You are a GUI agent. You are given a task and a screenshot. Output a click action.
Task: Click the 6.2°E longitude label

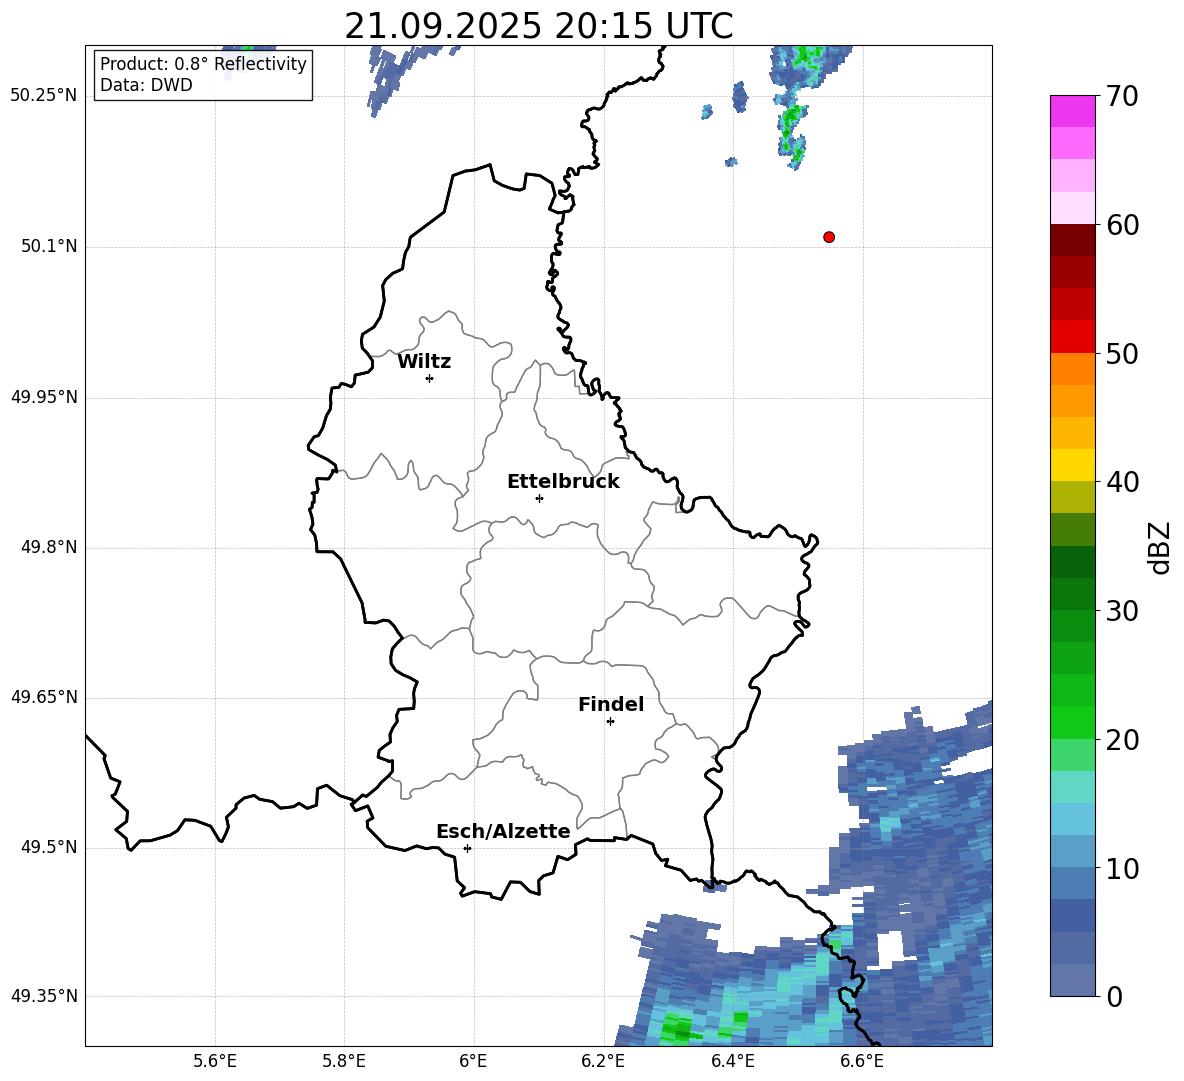603,1061
